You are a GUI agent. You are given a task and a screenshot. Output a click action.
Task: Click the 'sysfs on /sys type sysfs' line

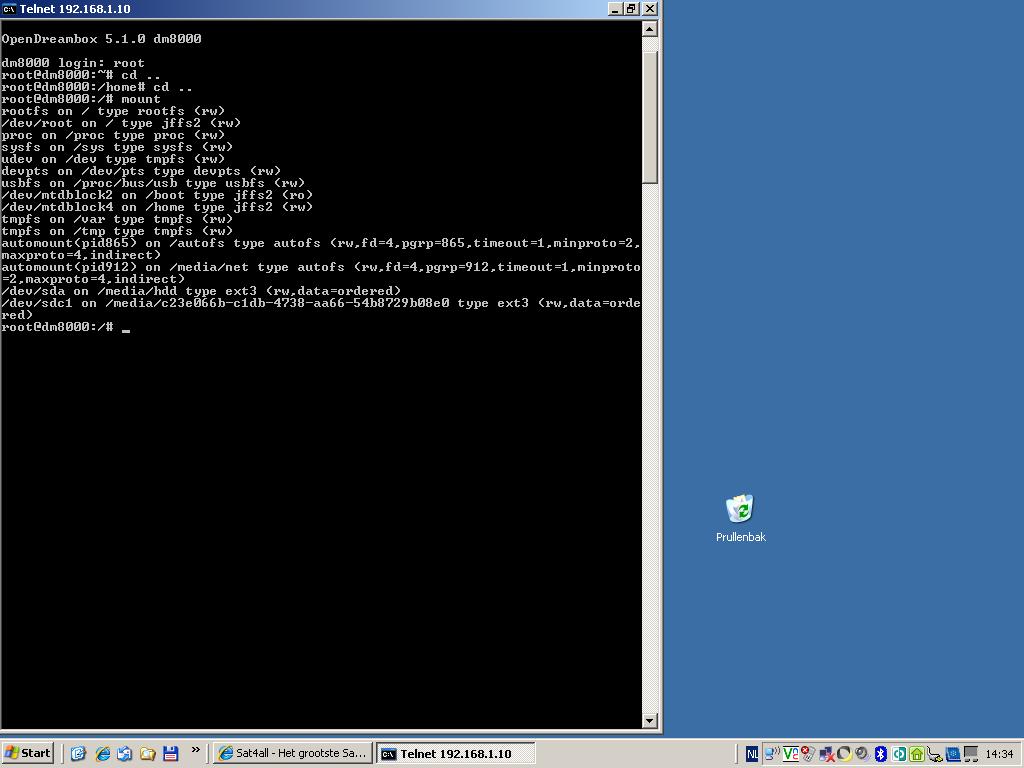[x=117, y=148]
